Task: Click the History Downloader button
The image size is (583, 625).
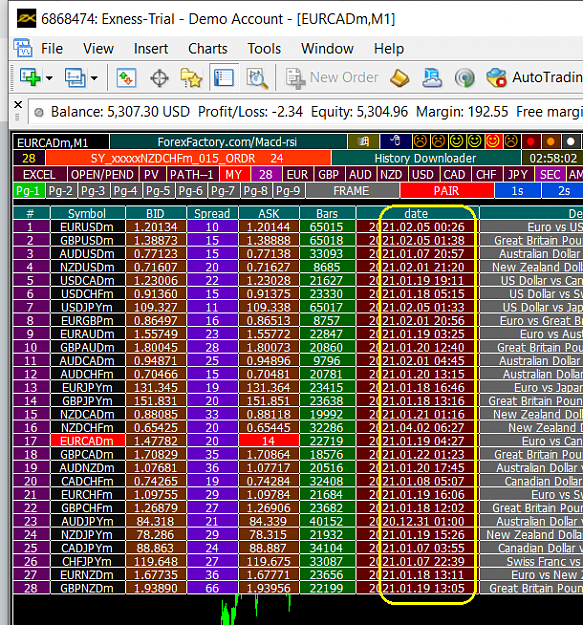Action: pos(426,158)
